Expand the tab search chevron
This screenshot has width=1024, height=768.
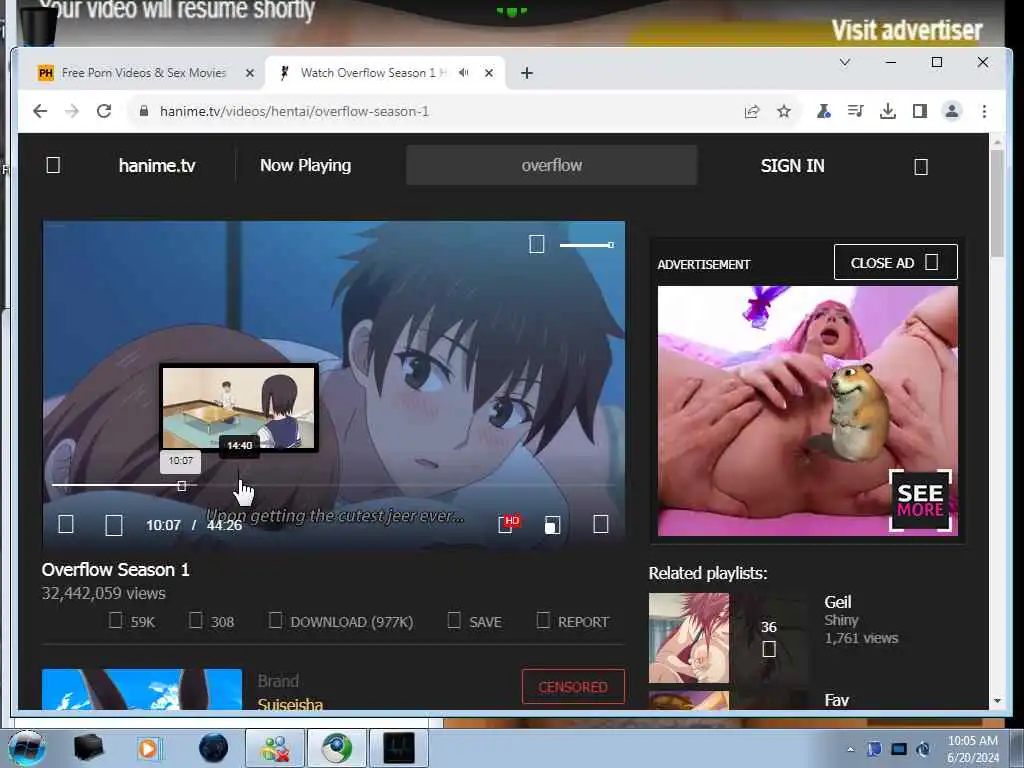pos(844,62)
